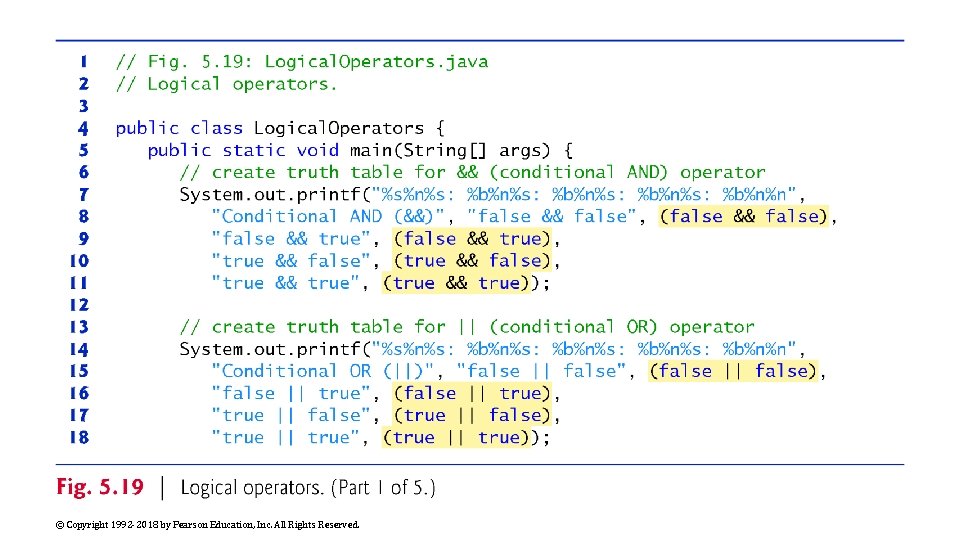This screenshot has width=960, height=540.
Task: Click the string "false || true" on line 16
Action: point(291,393)
